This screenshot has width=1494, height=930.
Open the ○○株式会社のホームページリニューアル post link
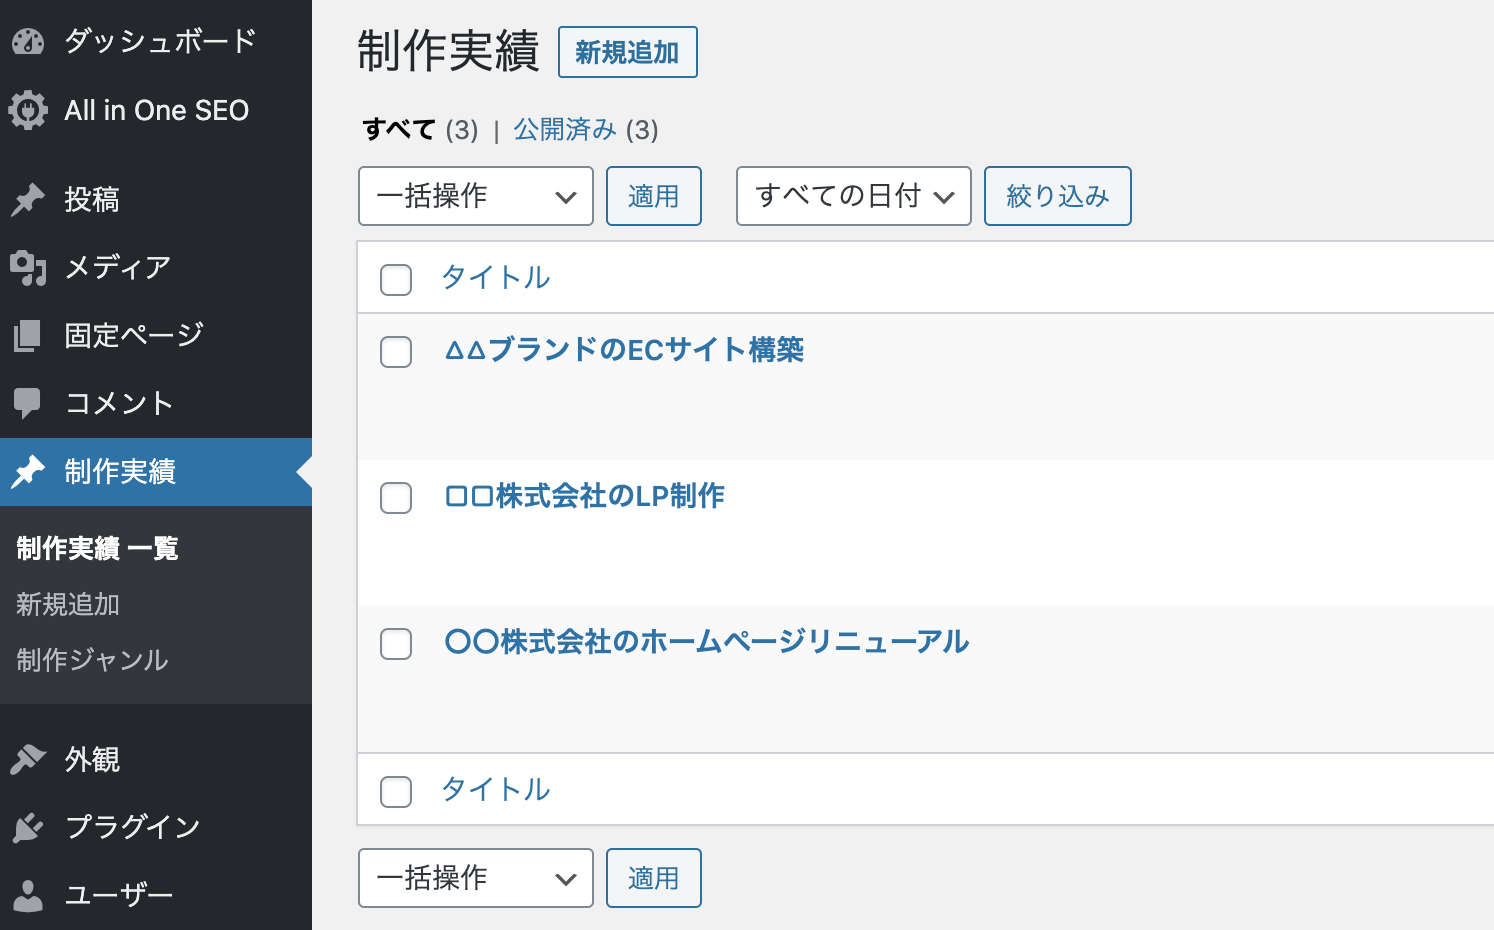706,641
